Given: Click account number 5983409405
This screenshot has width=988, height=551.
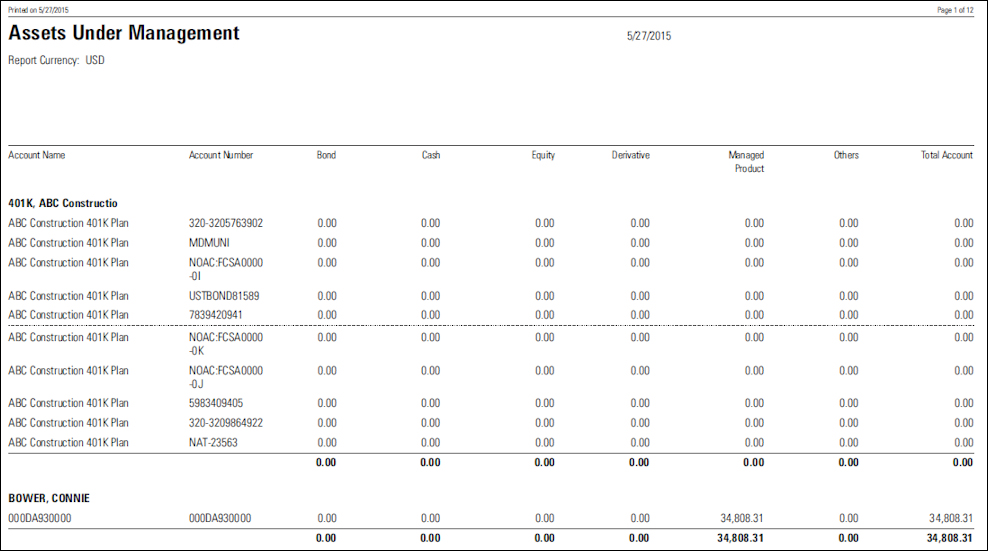Looking at the screenshot, I should click(215, 403).
